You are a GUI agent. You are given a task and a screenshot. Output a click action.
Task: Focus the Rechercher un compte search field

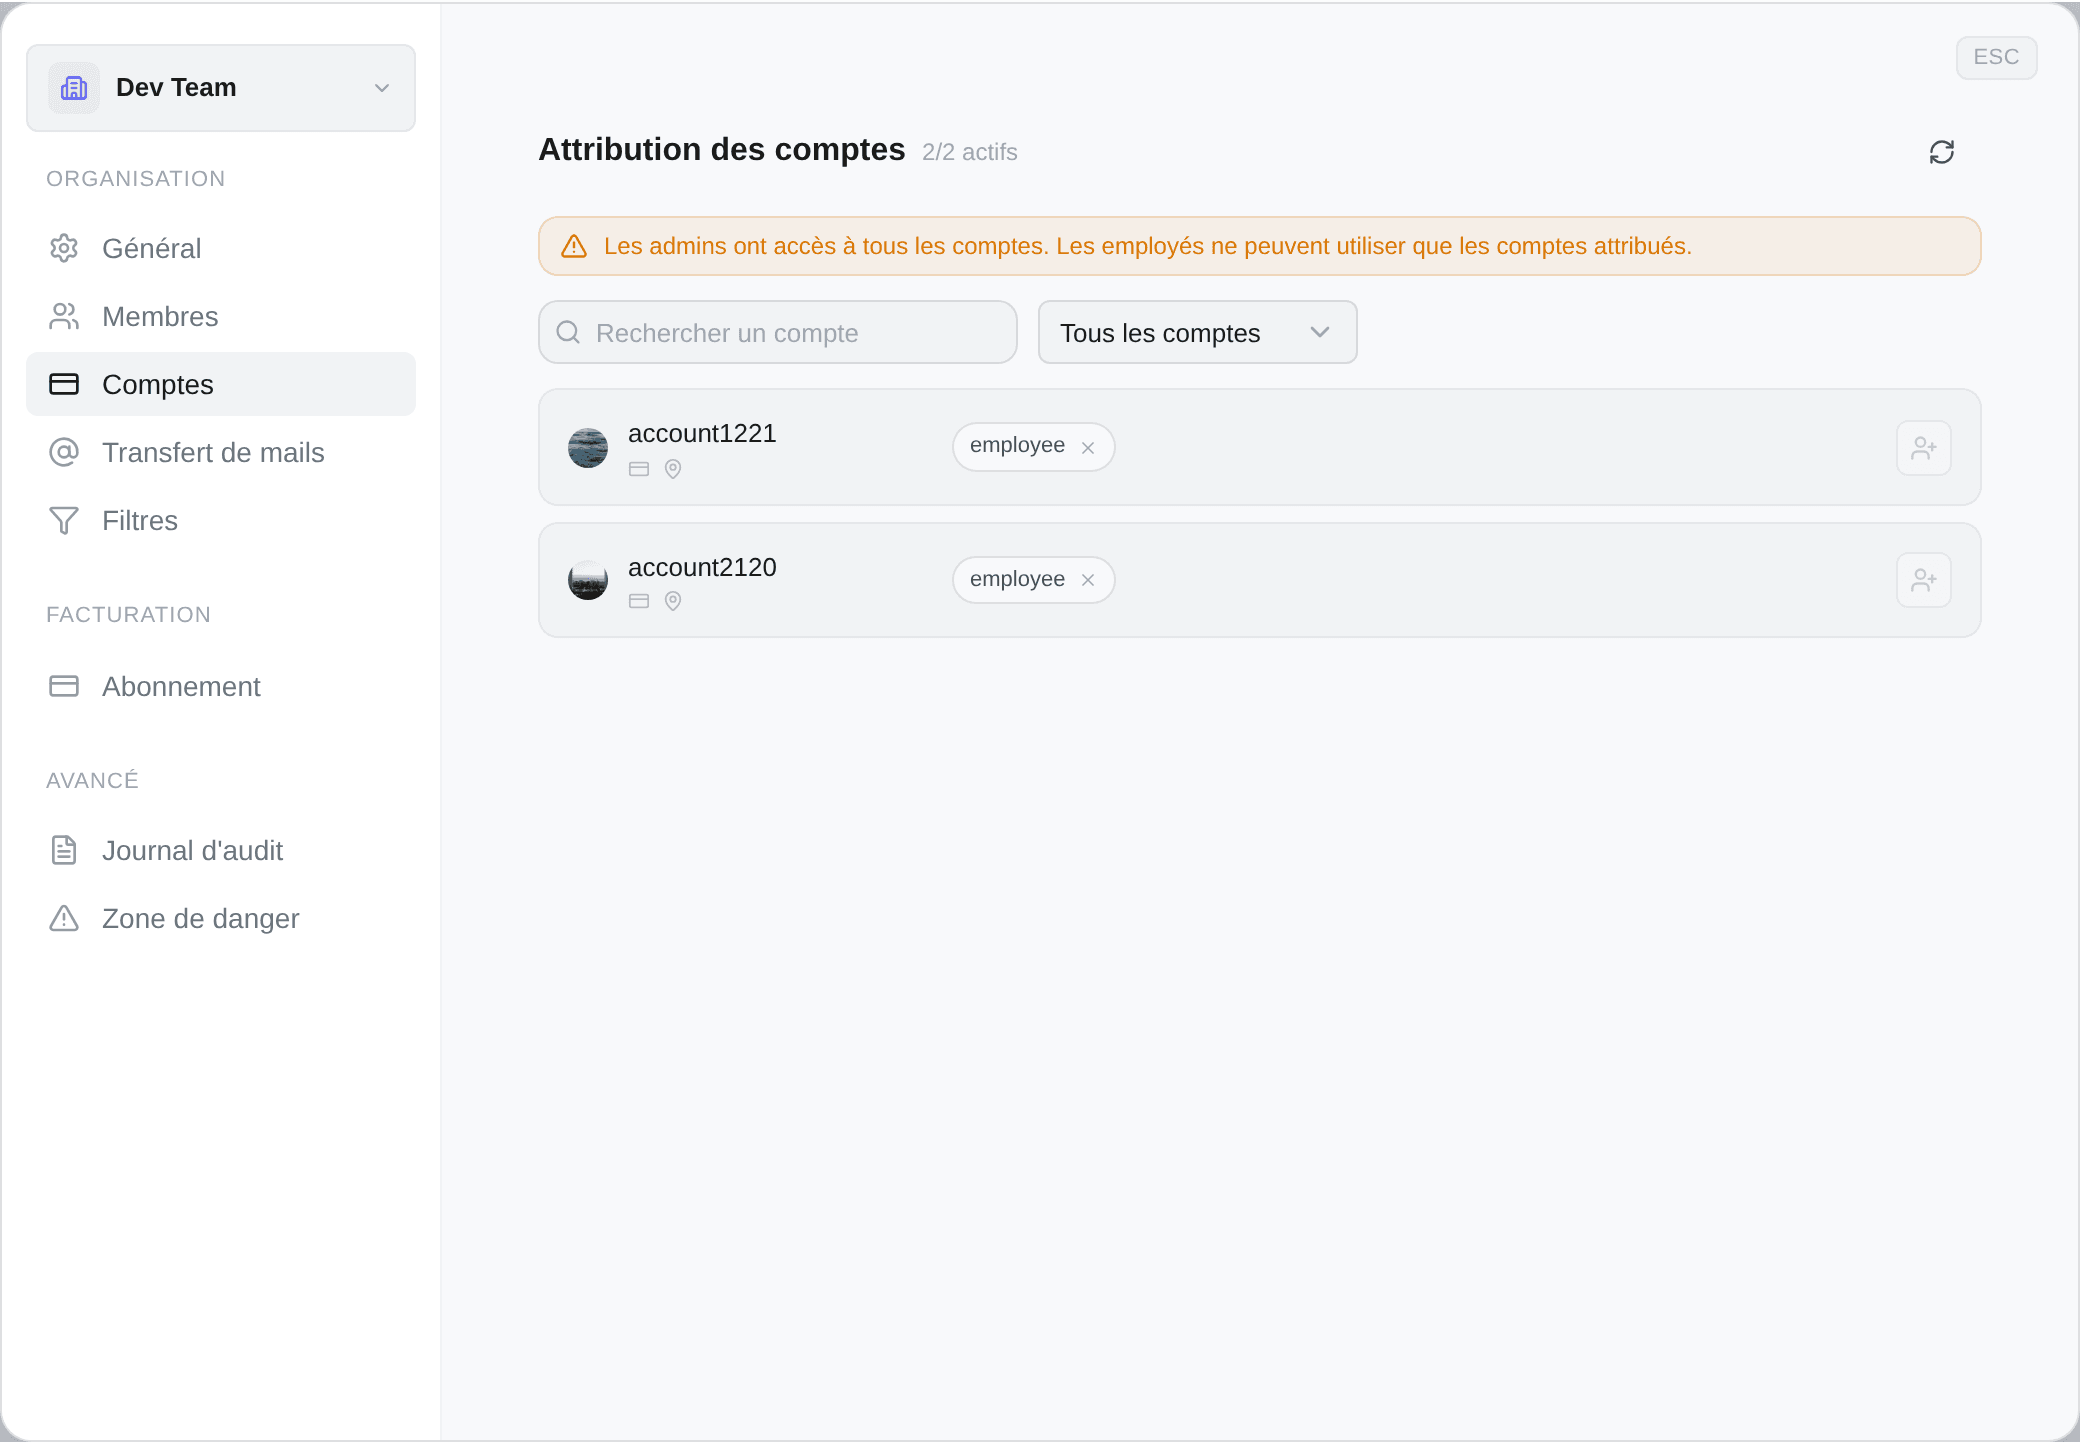pyautogui.click(x=778, y=332)
